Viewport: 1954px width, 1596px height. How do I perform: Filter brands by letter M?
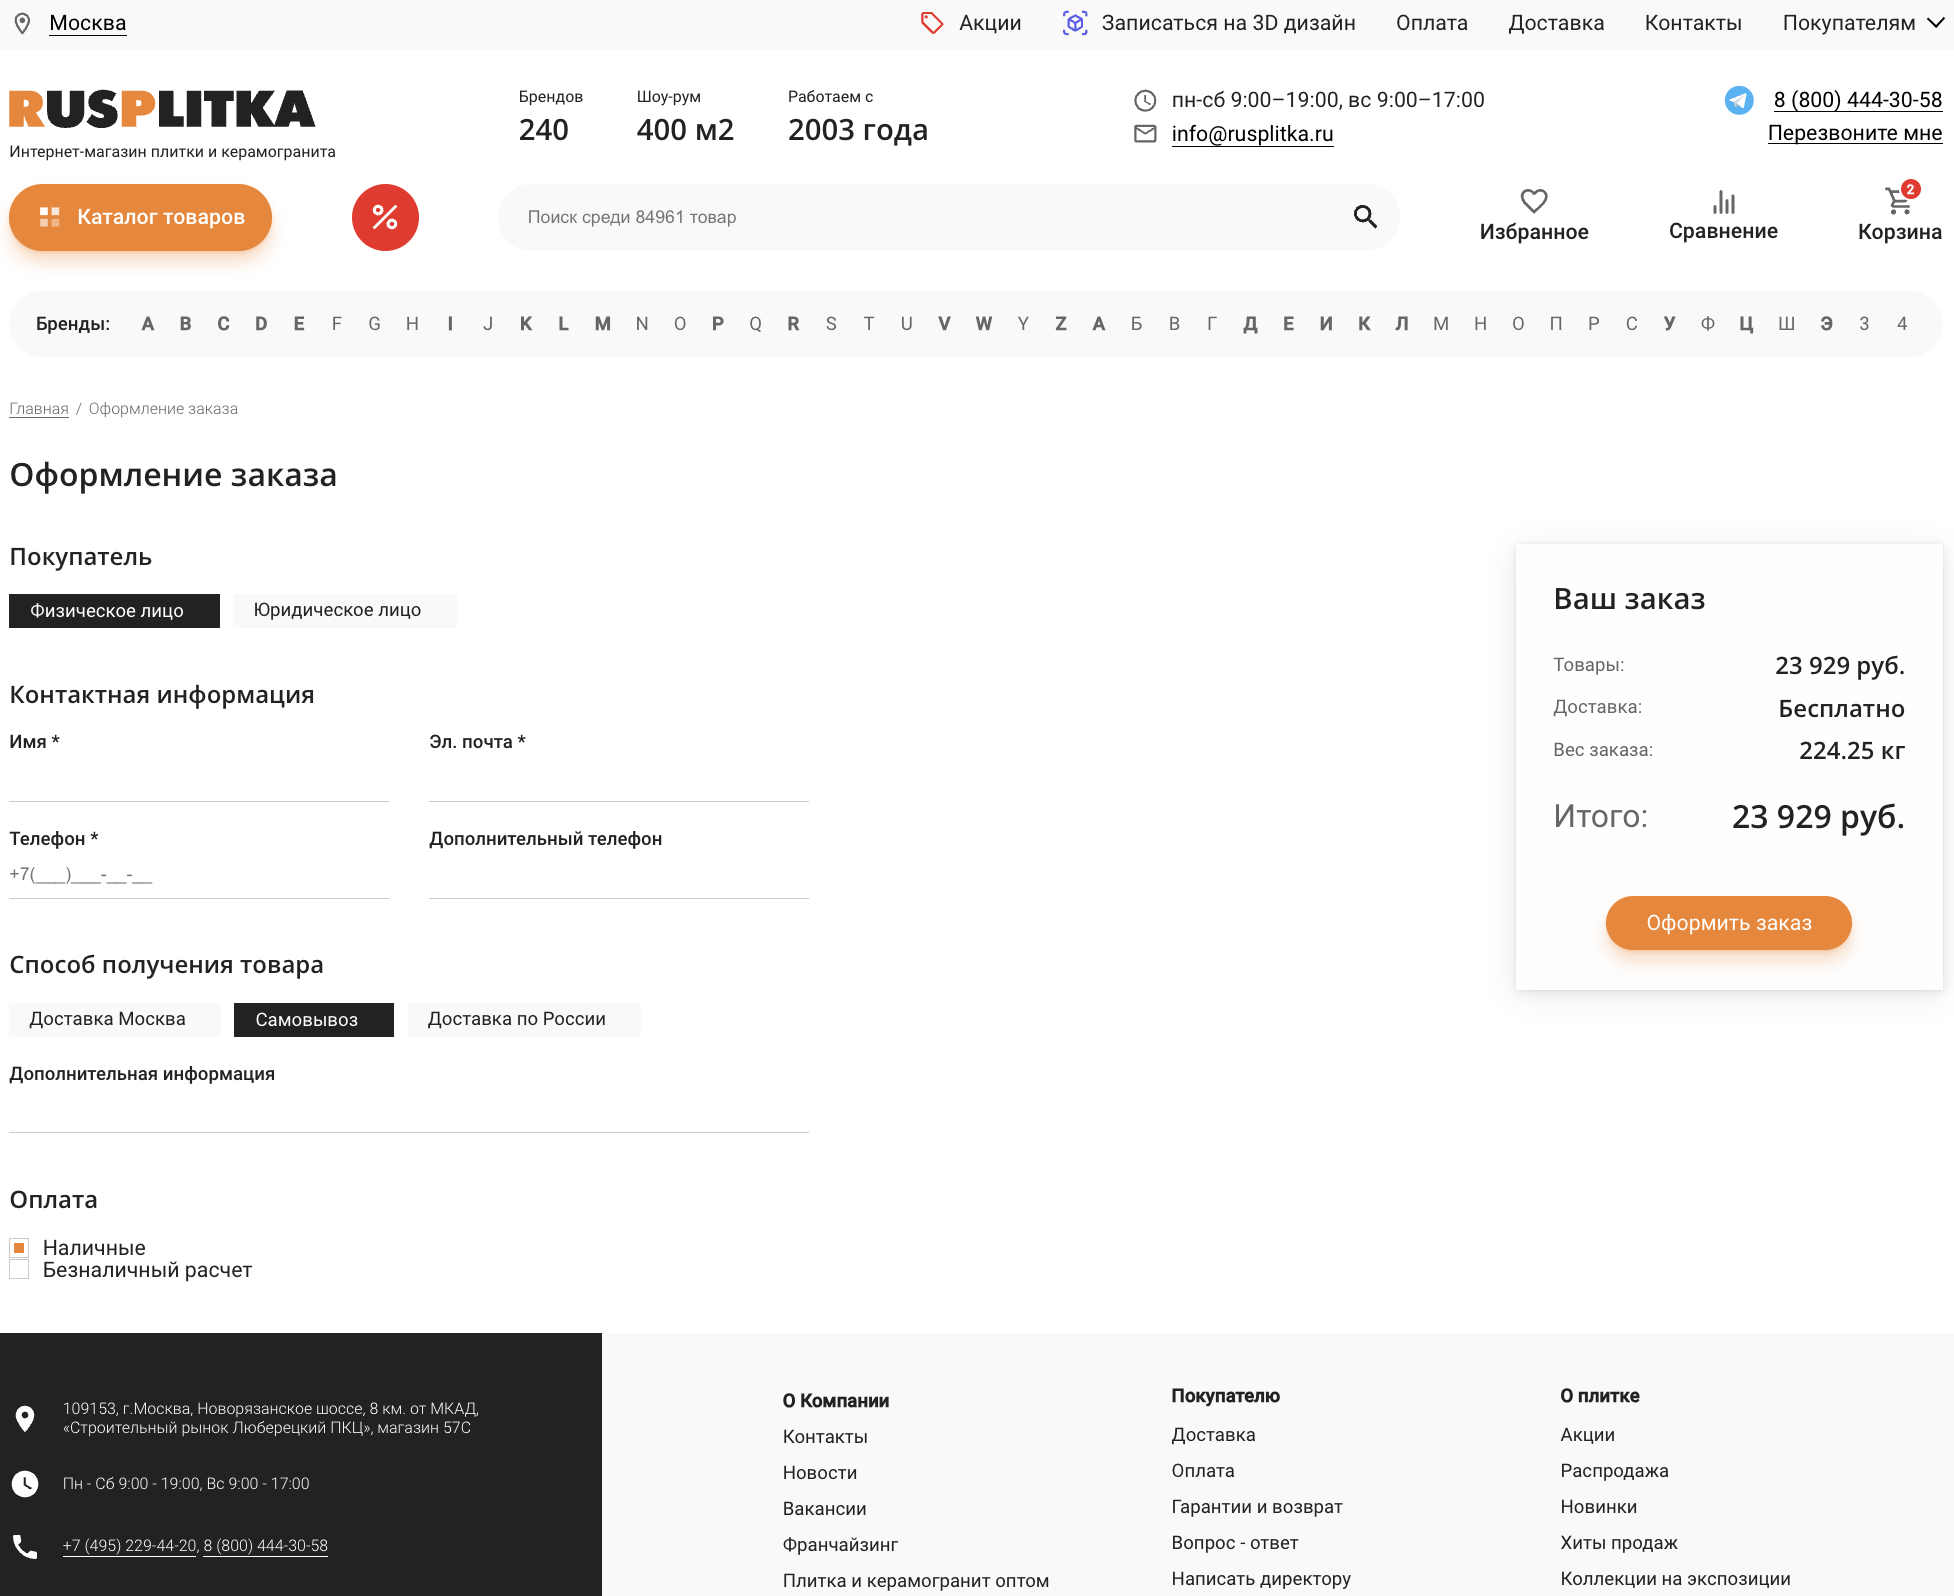(x=602, y=324)
